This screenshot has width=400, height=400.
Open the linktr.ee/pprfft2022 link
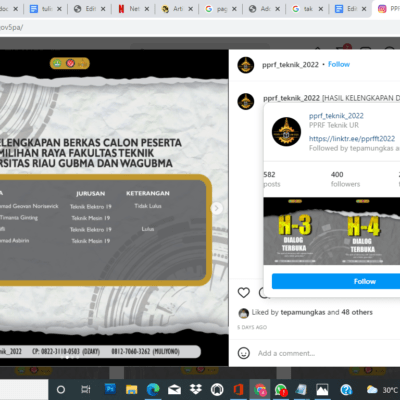(x=352, y=138)
